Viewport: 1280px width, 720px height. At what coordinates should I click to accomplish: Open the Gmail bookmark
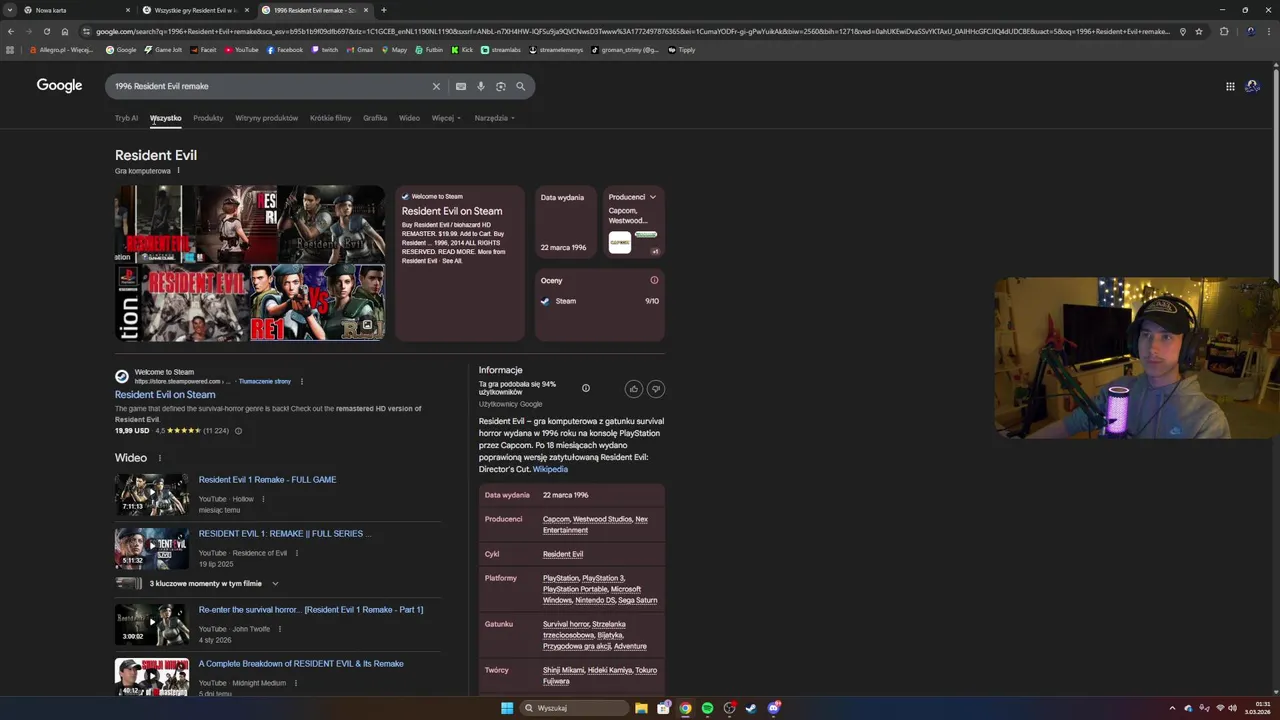pos(360,49)
